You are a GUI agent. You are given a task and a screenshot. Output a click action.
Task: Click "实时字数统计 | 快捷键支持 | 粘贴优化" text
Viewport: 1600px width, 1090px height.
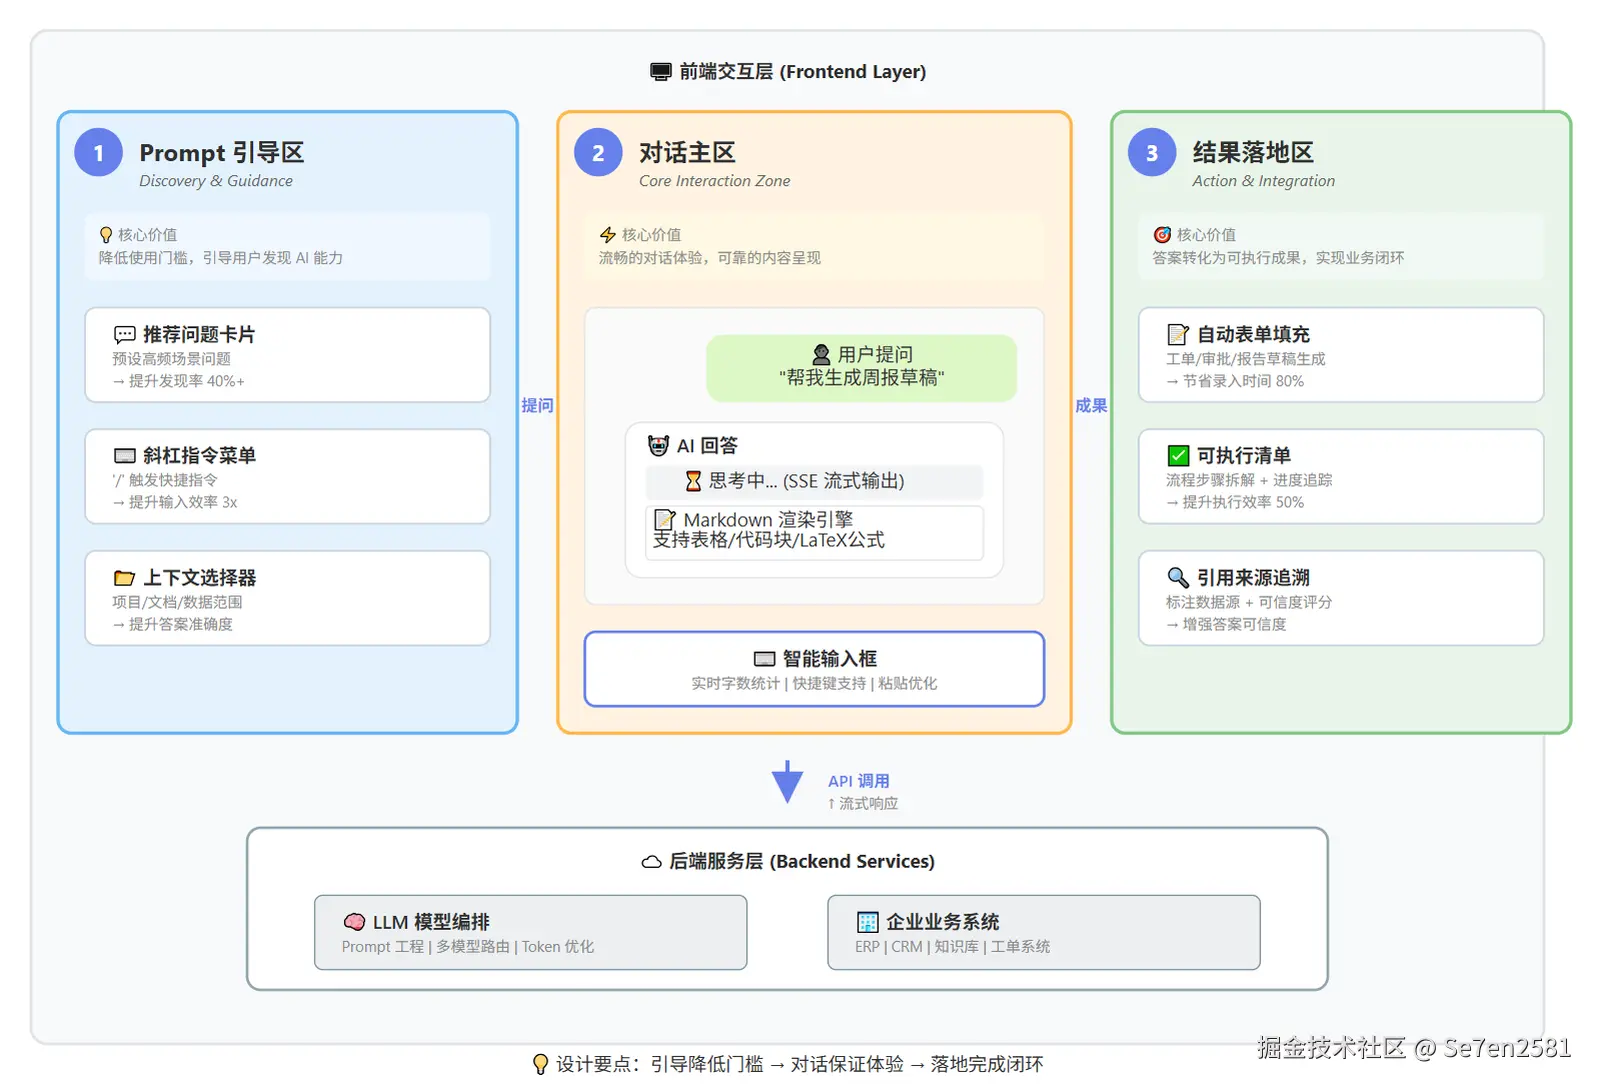click(814, 684)
